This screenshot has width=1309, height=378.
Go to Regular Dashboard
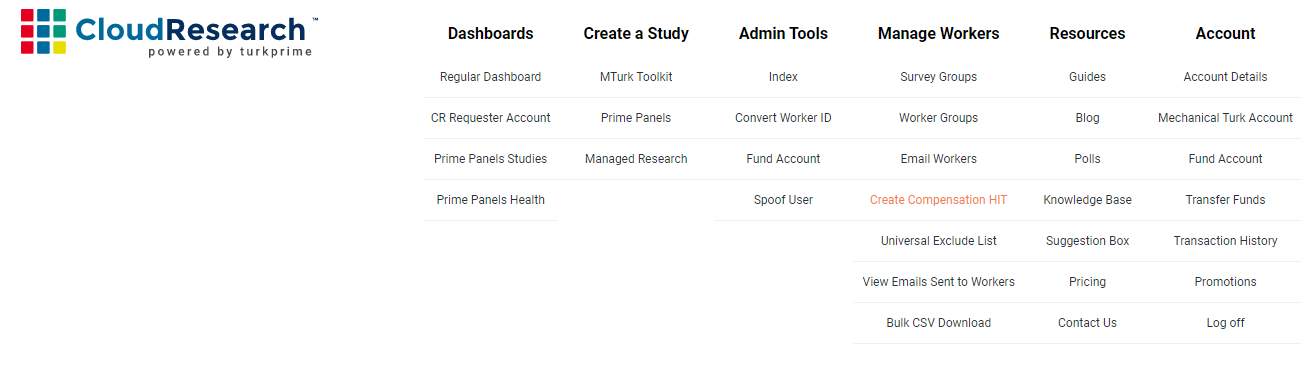click(x=490, y=77)
